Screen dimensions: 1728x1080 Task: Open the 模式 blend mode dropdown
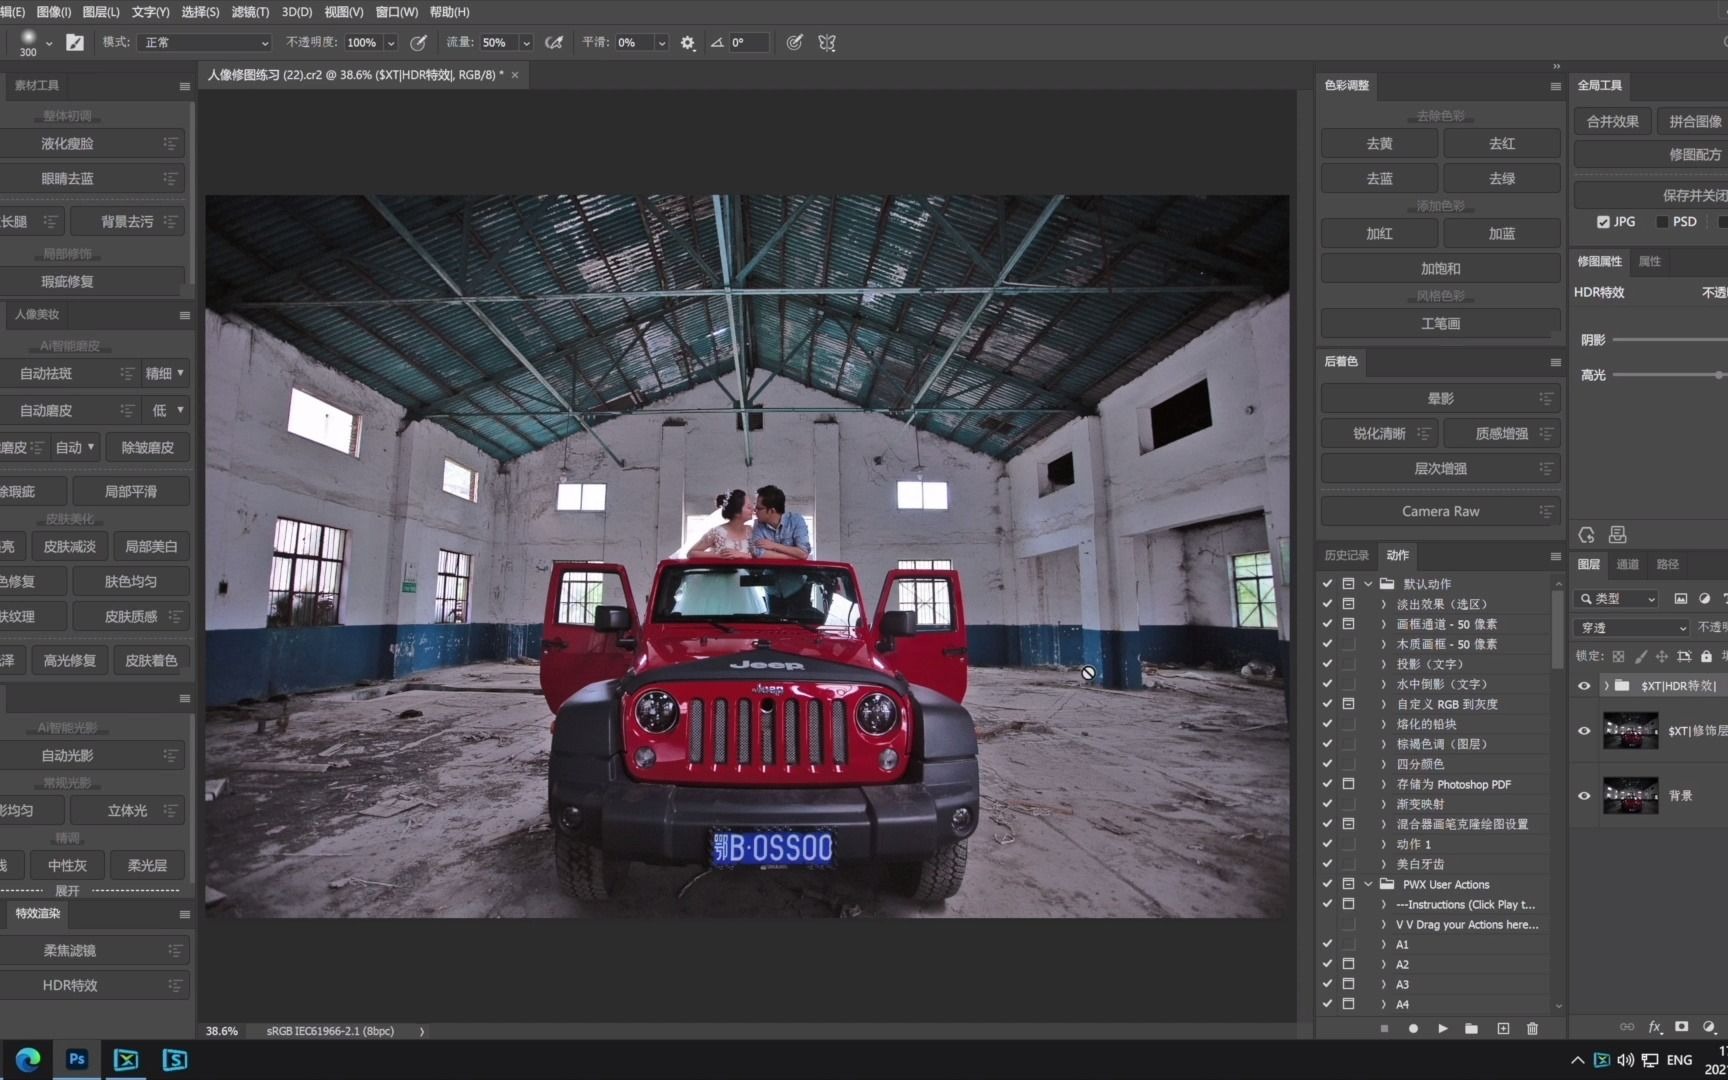pos(207,43)
